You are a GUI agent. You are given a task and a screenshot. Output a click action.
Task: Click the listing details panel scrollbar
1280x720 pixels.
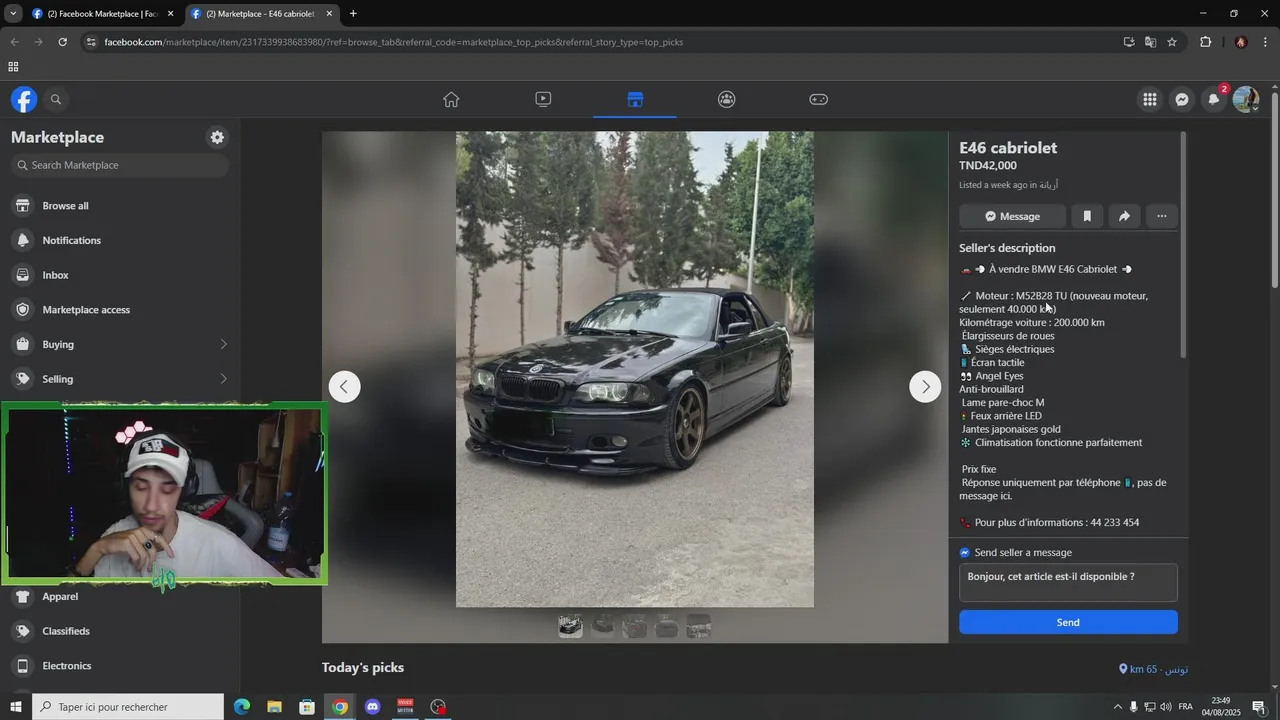coord(1184,245)
